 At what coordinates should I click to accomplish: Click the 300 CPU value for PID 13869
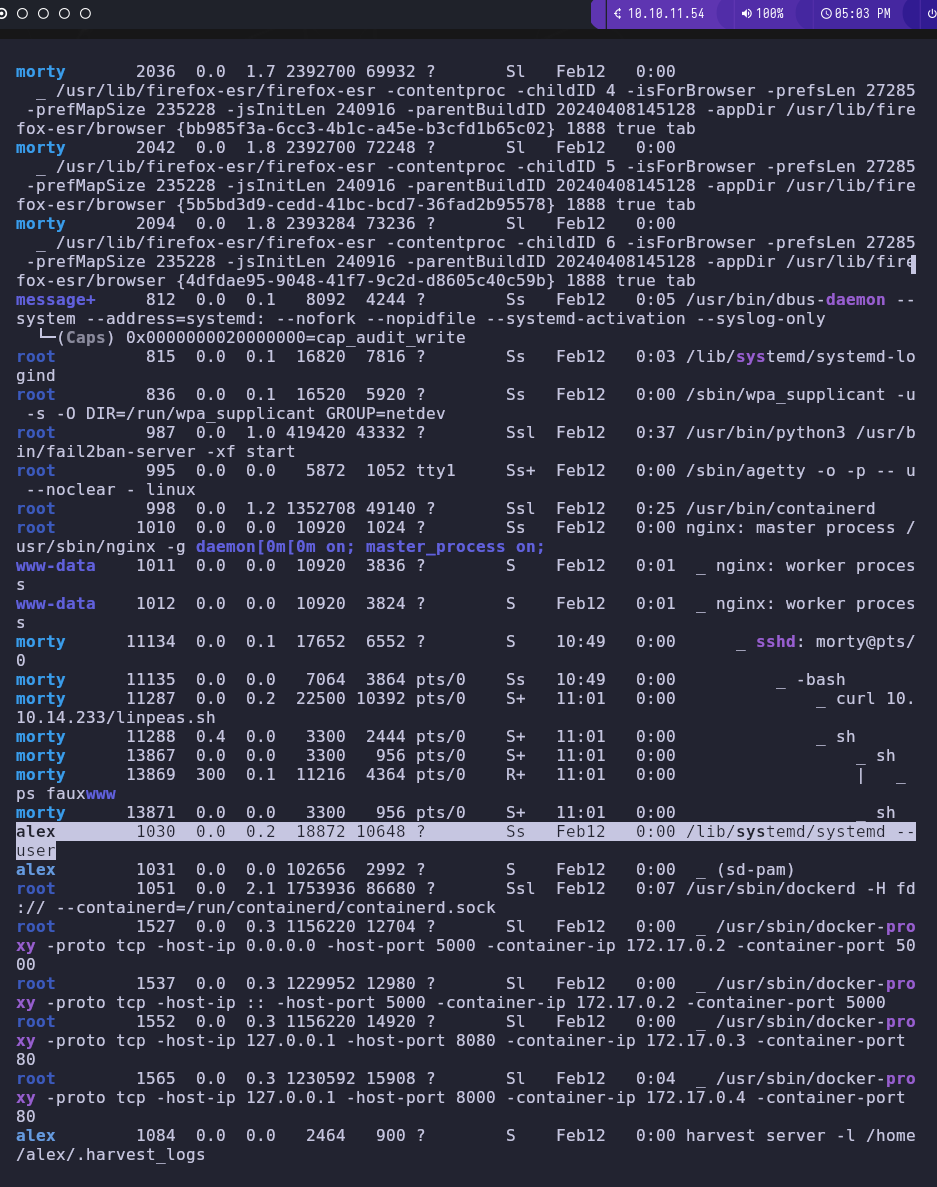(x=210, y=774)
